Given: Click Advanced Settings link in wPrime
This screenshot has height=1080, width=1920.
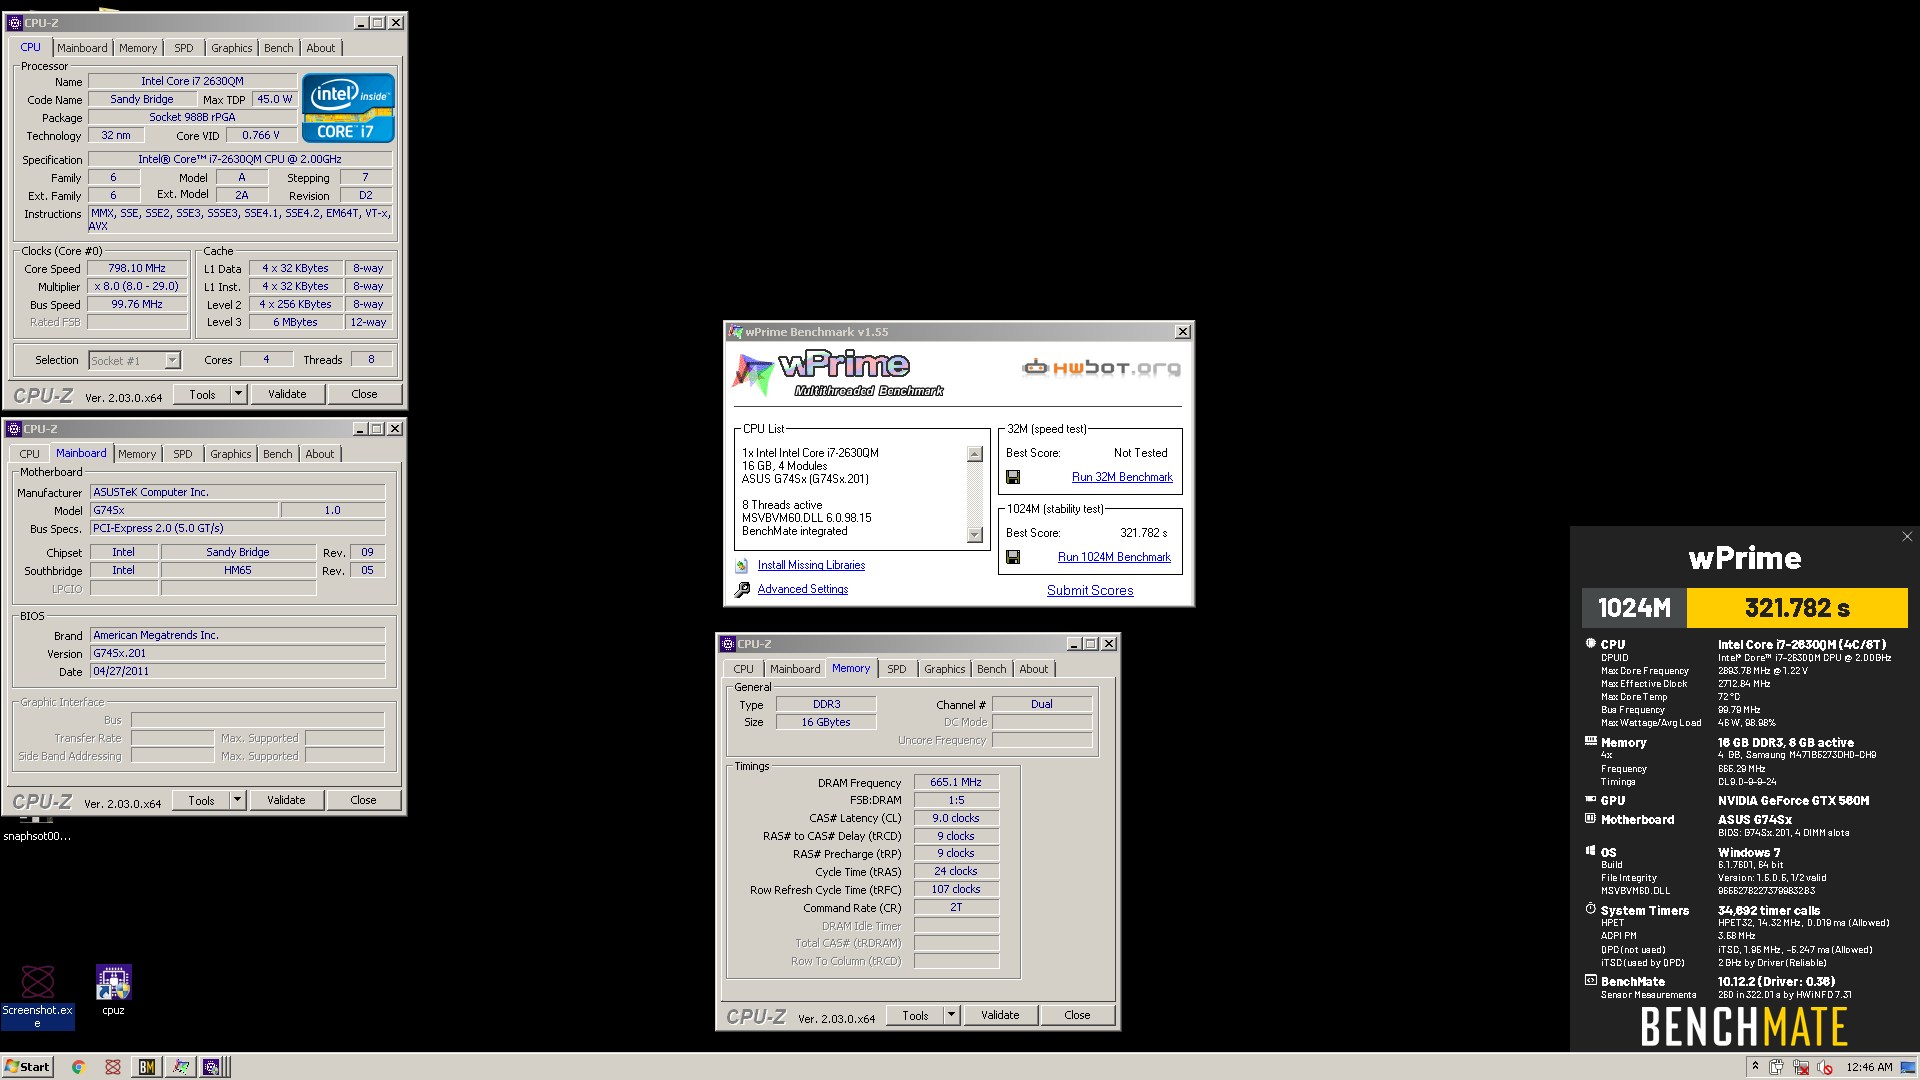Looking at the screenshot, I should [x=802, y=590].
